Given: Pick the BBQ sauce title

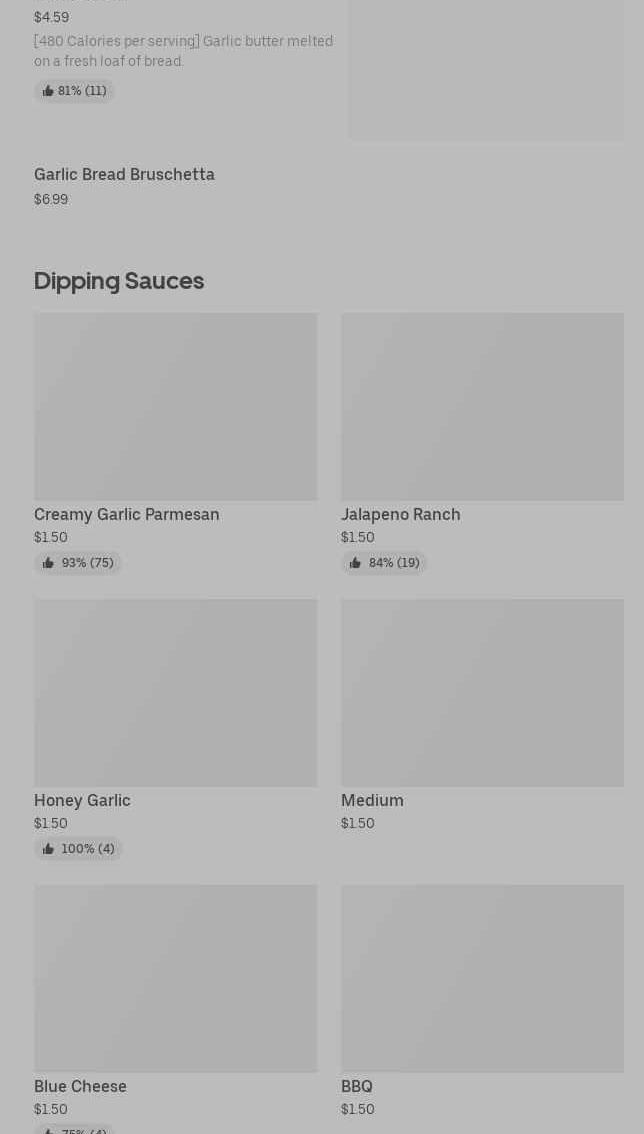Looking at the screenshot, I should [x=356, y=1086].
